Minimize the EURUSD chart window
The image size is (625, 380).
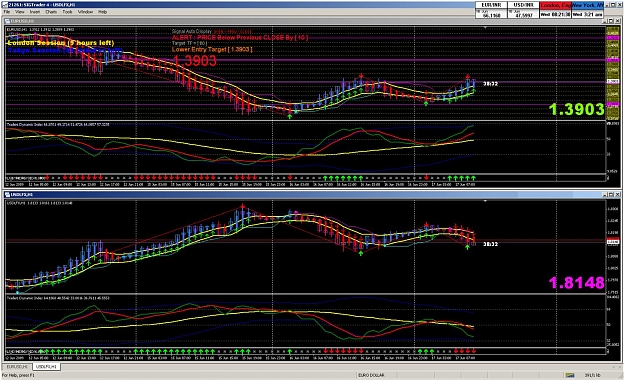605,21
